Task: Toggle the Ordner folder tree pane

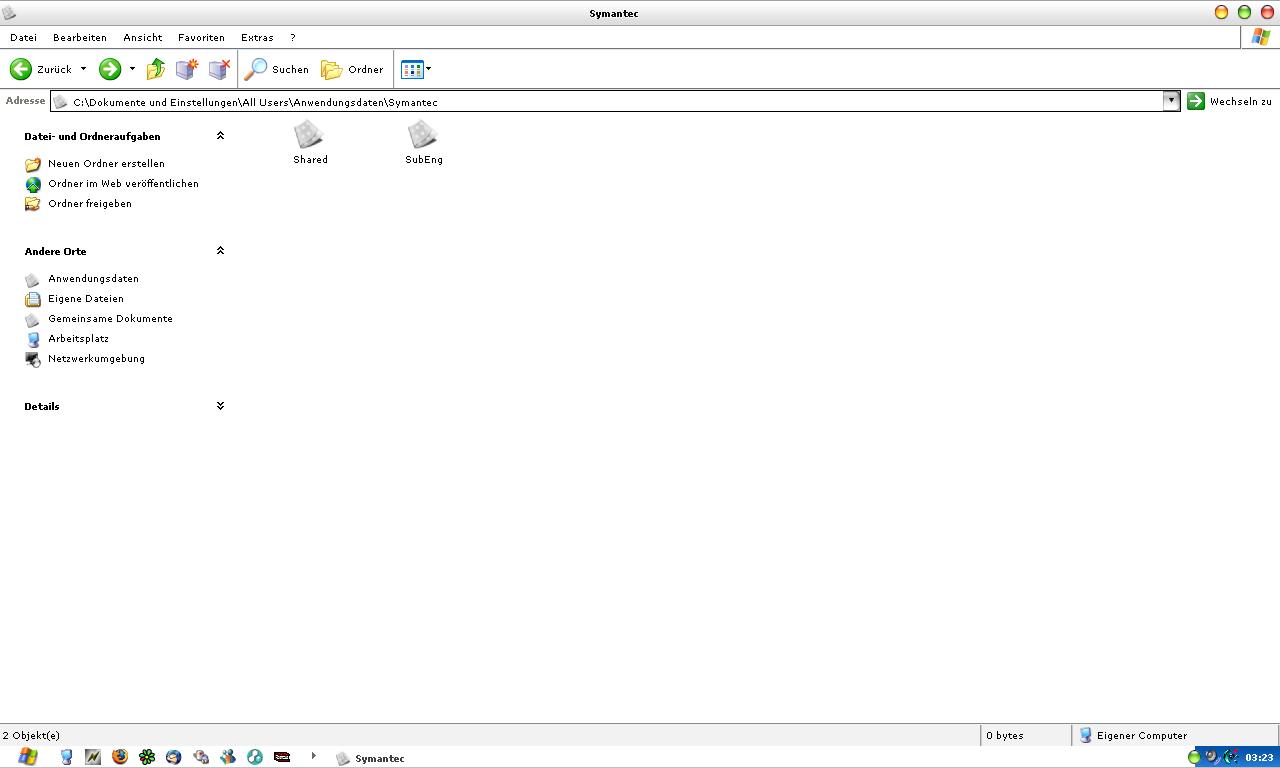Action: [x=352, y=69]
